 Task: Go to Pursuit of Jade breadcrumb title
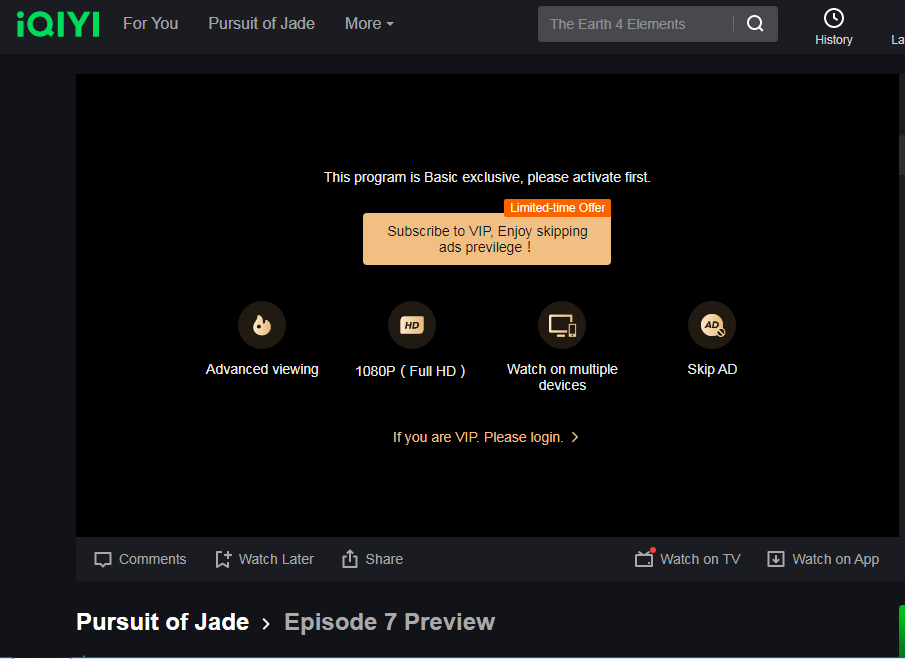(x=163, y=622)
